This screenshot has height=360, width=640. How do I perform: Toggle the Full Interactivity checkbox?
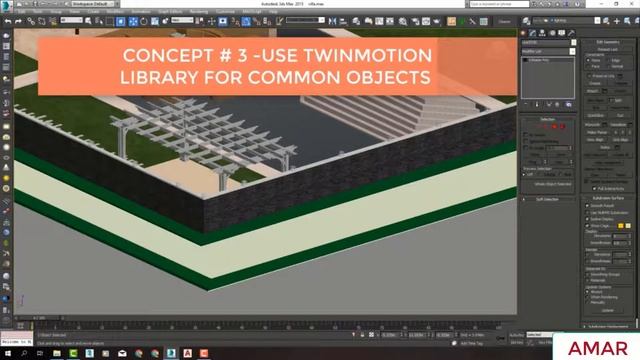(x=594, y=189)
